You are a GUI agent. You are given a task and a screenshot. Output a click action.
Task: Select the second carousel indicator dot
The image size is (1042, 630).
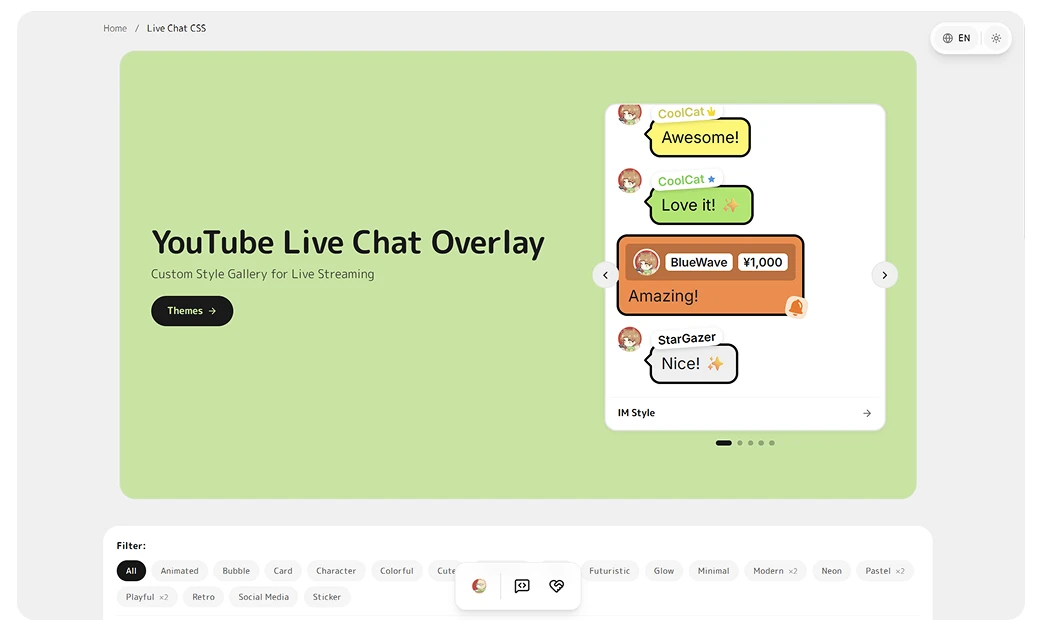740,443
